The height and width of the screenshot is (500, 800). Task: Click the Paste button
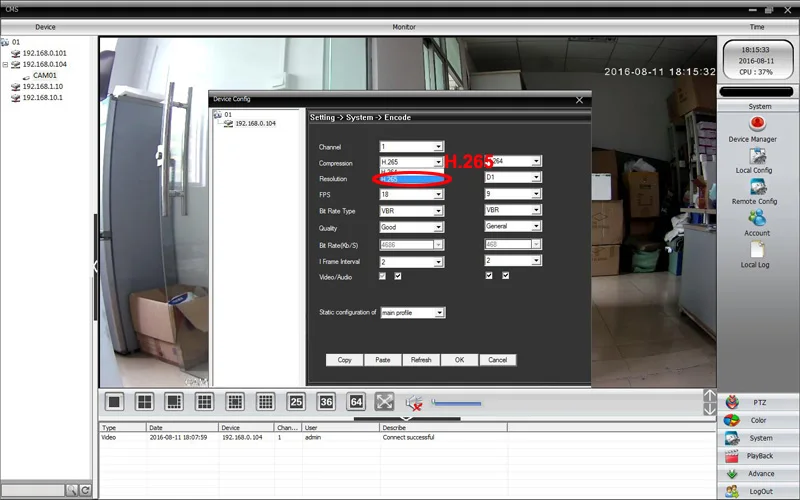coord(383,360)
